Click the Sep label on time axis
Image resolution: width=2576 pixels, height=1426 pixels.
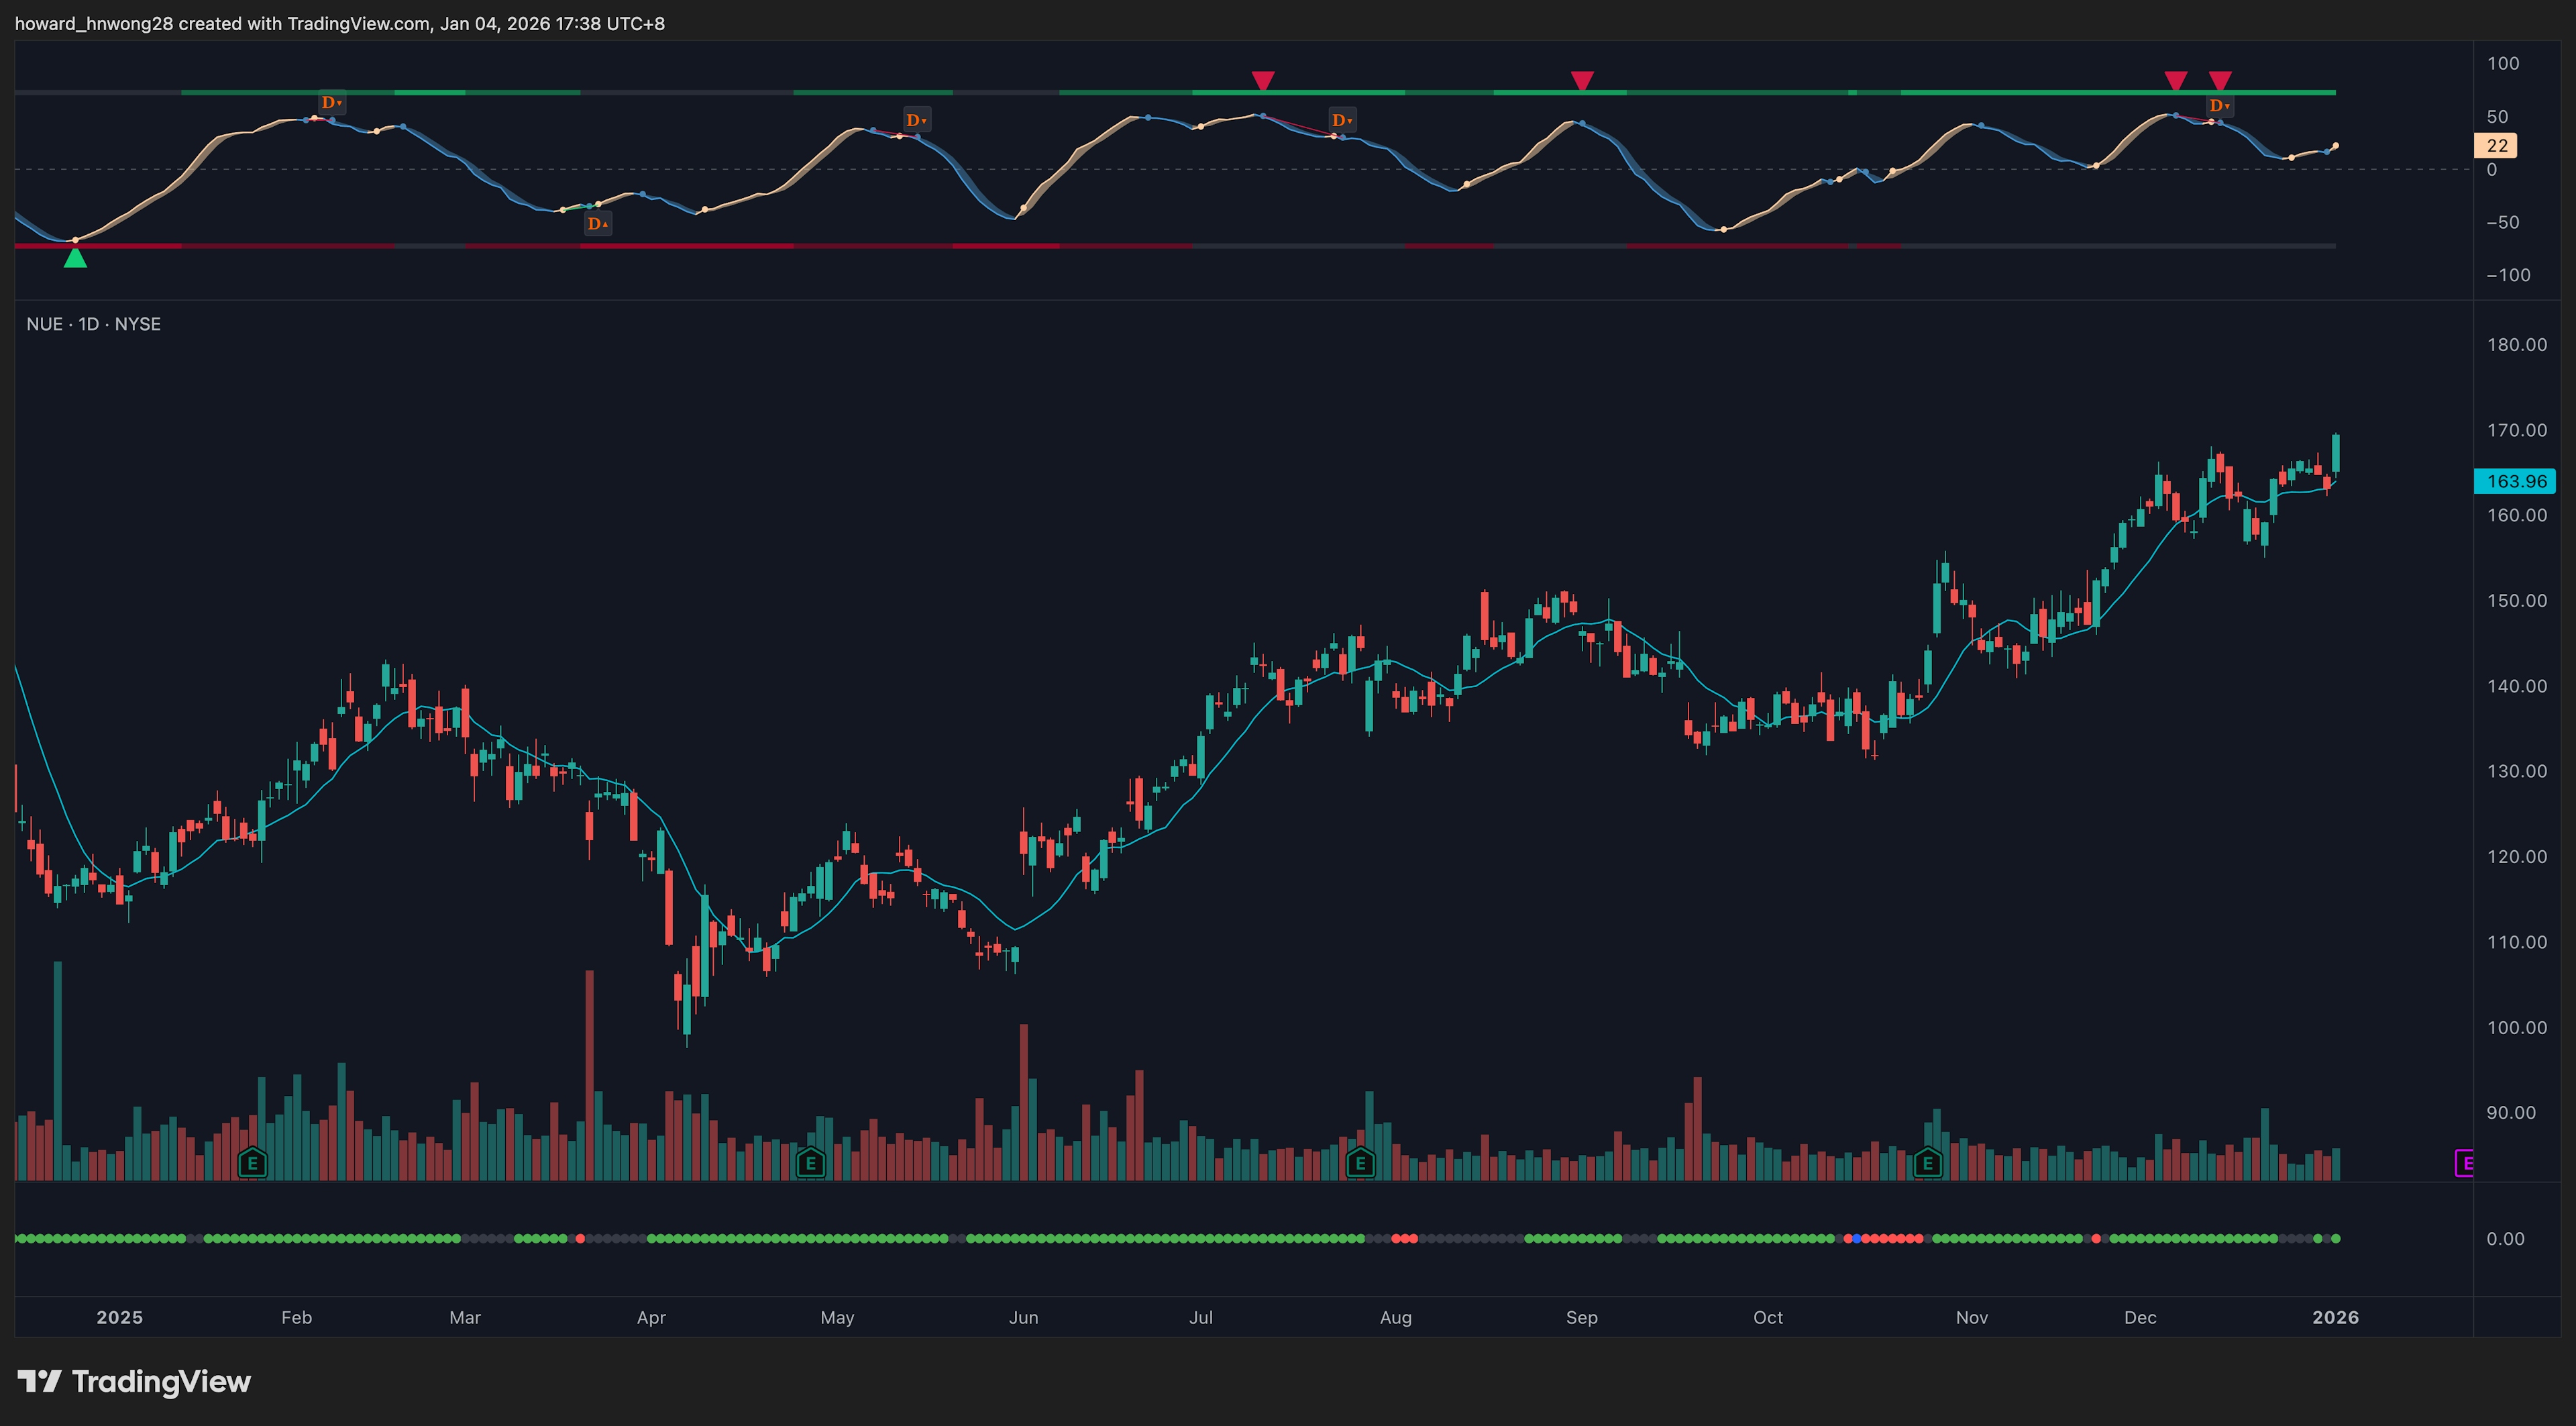point(1581,1317)
